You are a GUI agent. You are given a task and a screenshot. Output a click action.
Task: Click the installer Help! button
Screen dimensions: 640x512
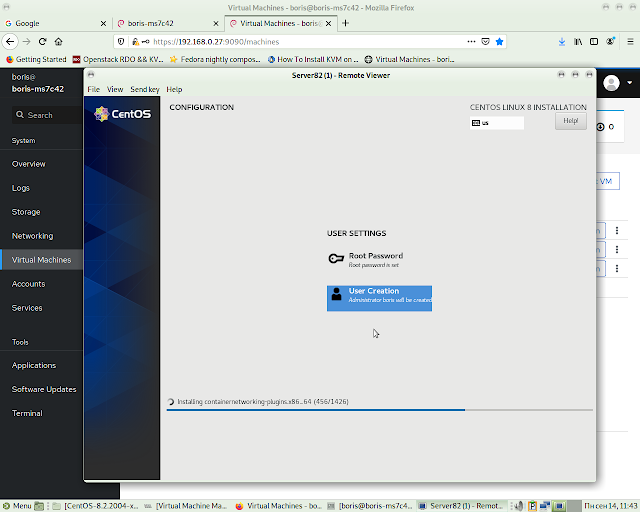[x=571, y=121]
